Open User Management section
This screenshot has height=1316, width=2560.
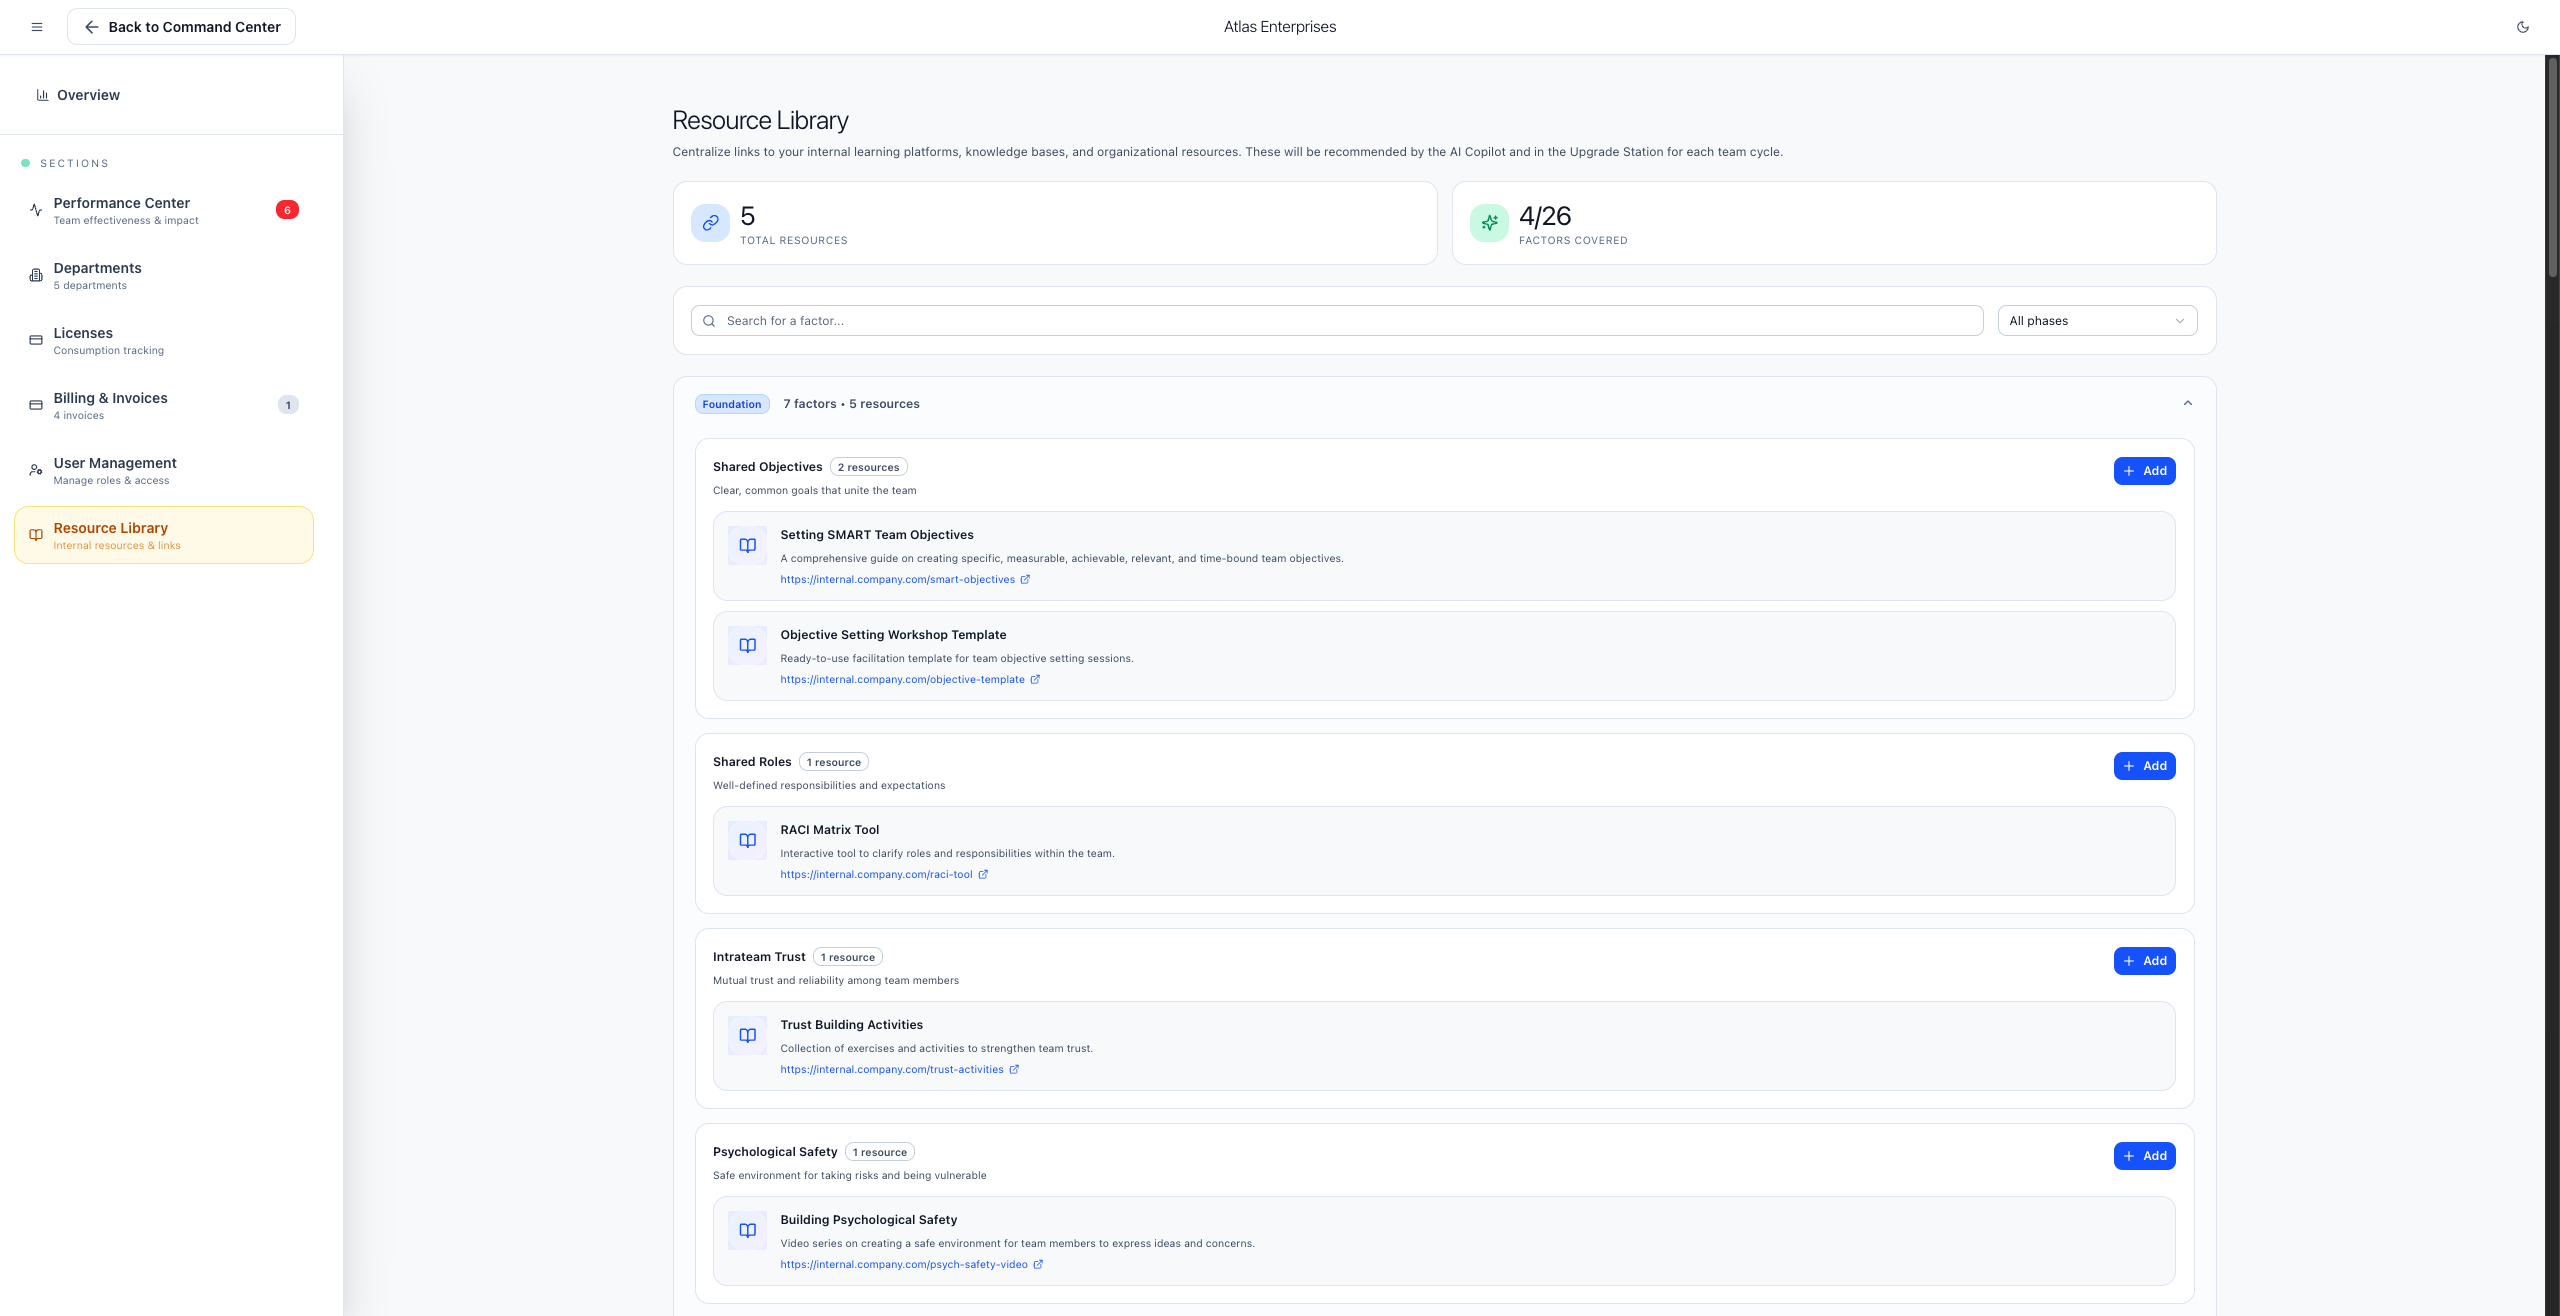coord(164,470)
